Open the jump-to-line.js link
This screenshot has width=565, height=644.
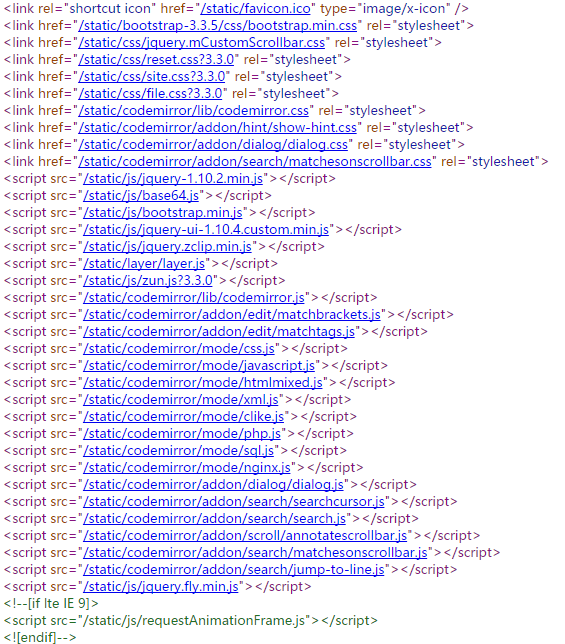tap(234, 570)
